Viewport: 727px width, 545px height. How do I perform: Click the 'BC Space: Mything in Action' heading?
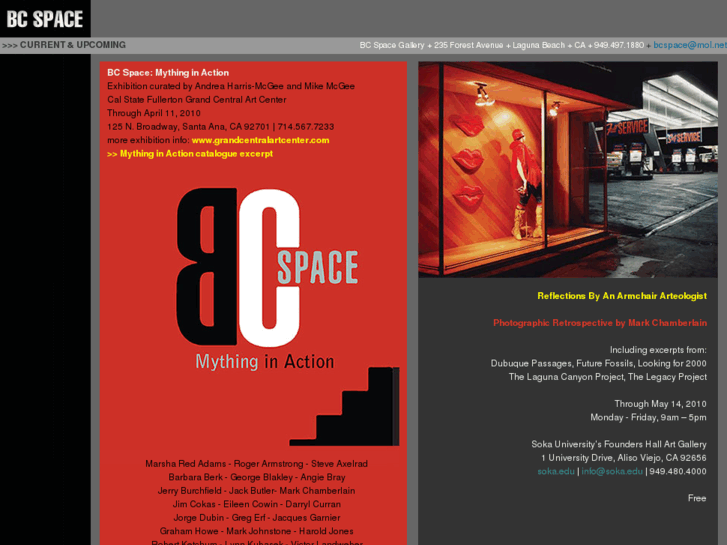168,73
